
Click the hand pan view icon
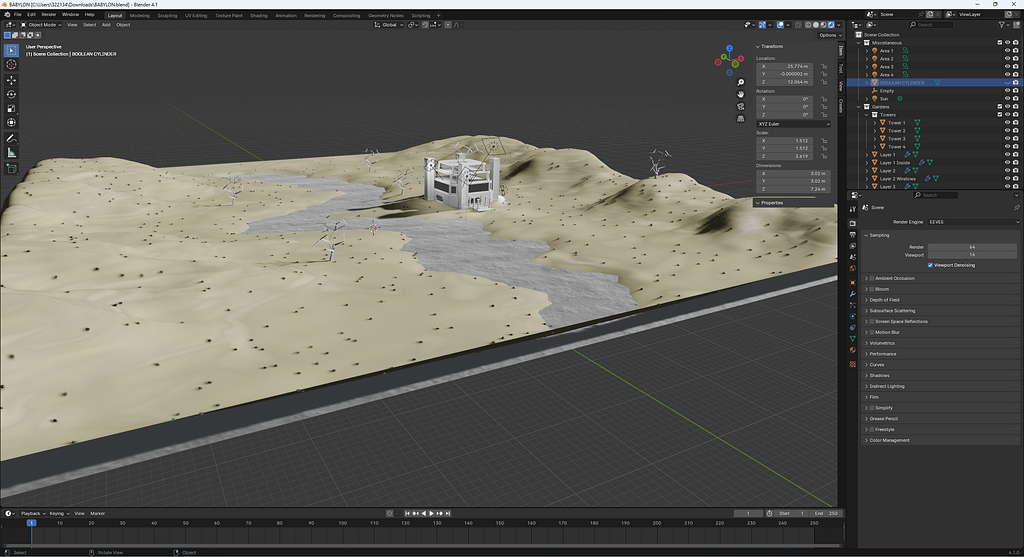(740, 94)
